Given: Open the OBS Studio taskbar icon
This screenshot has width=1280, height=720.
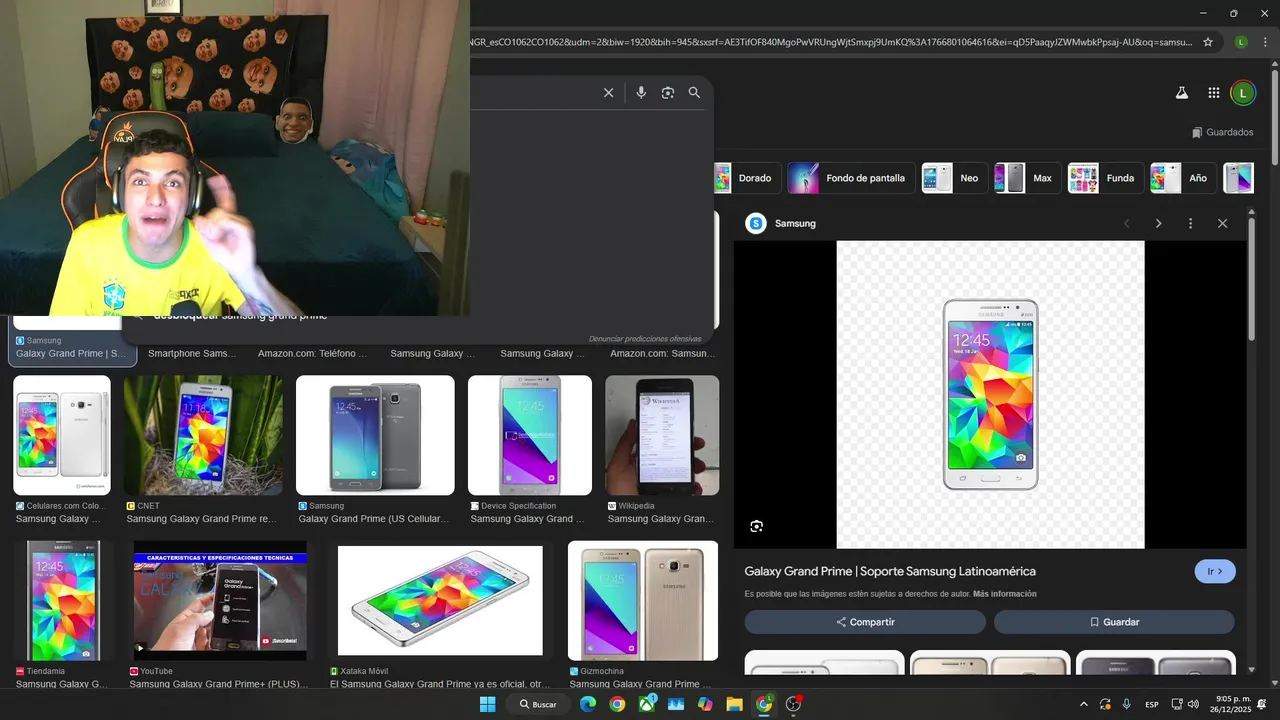Looking at the screenshot, I should [x=794, y=704].
